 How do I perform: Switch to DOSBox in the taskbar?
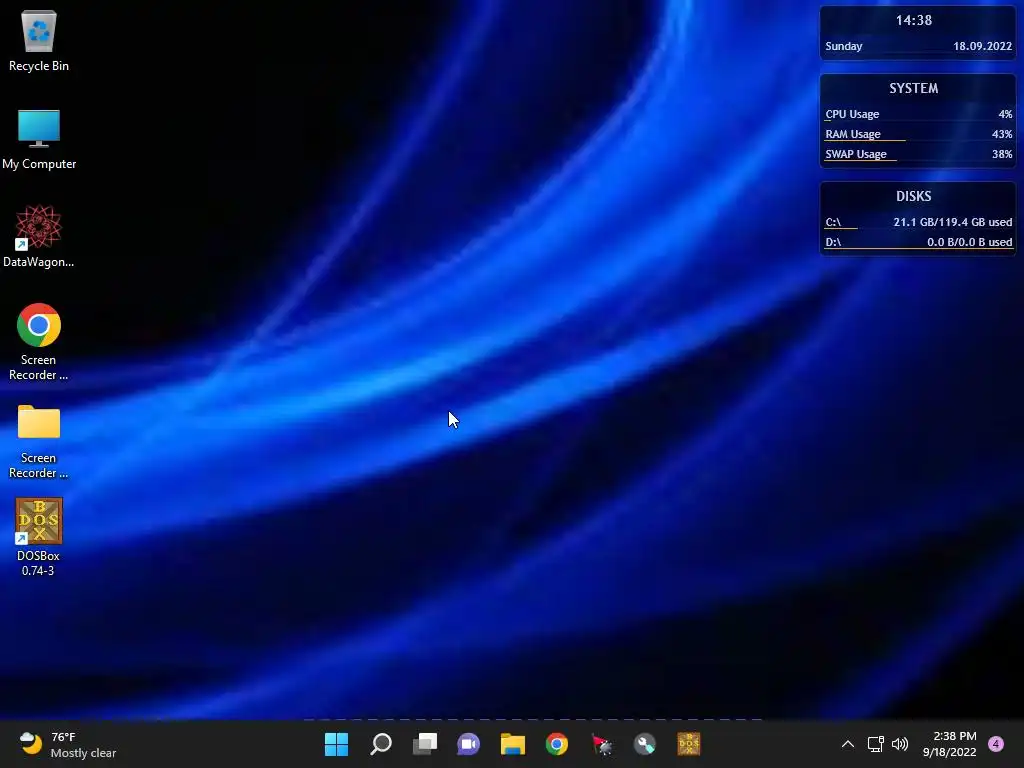click(688, 744)
